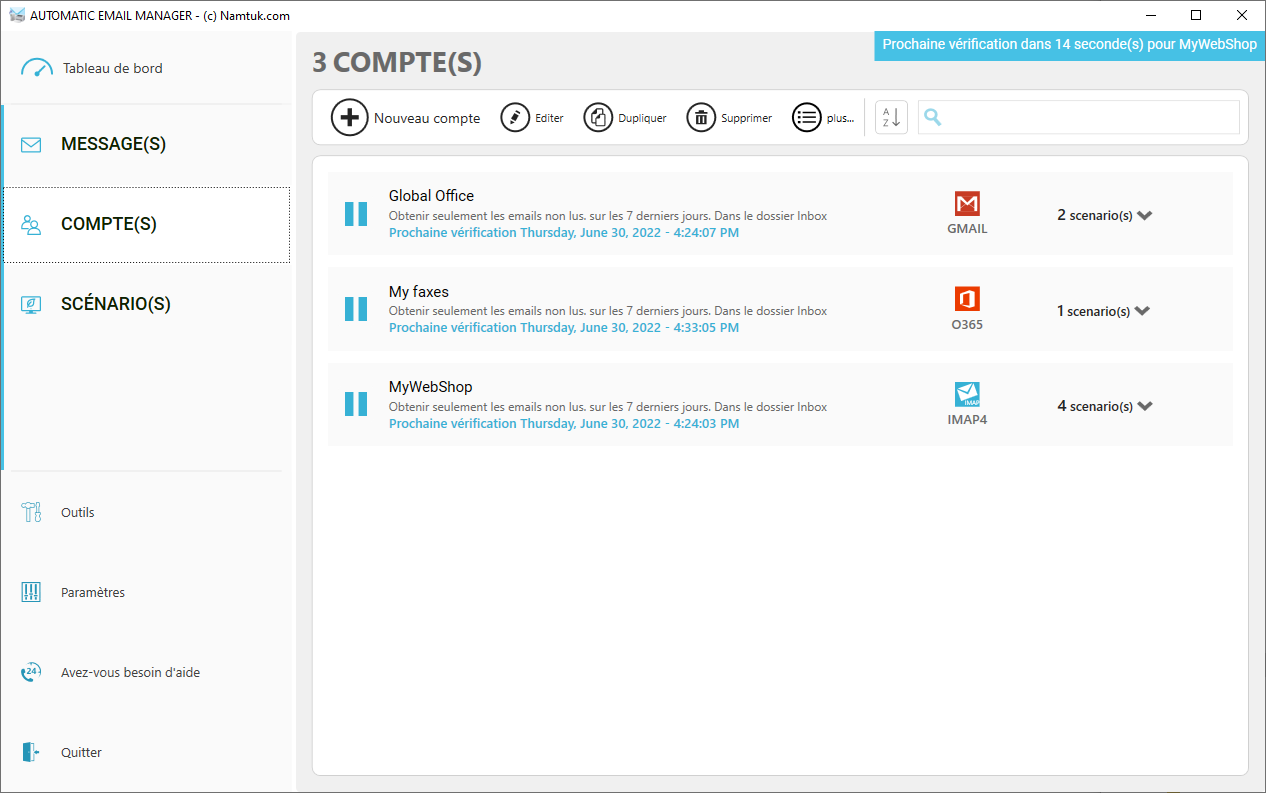Pause the MyWebShop account
The height and width of the screenshot is (793, 1266).
pyautogui.click(x=356, y=404)
